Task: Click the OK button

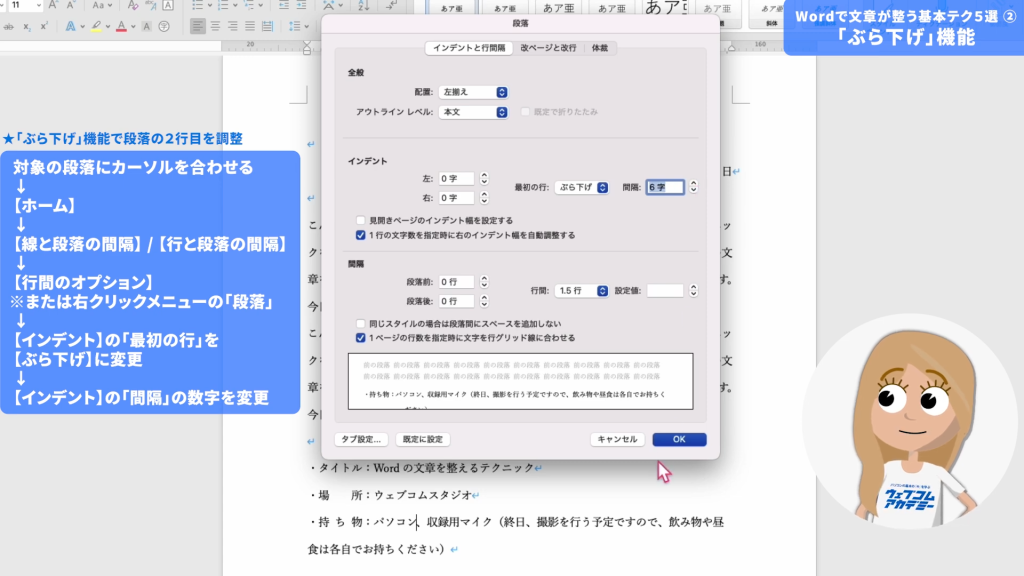Action: coord(679,439)
